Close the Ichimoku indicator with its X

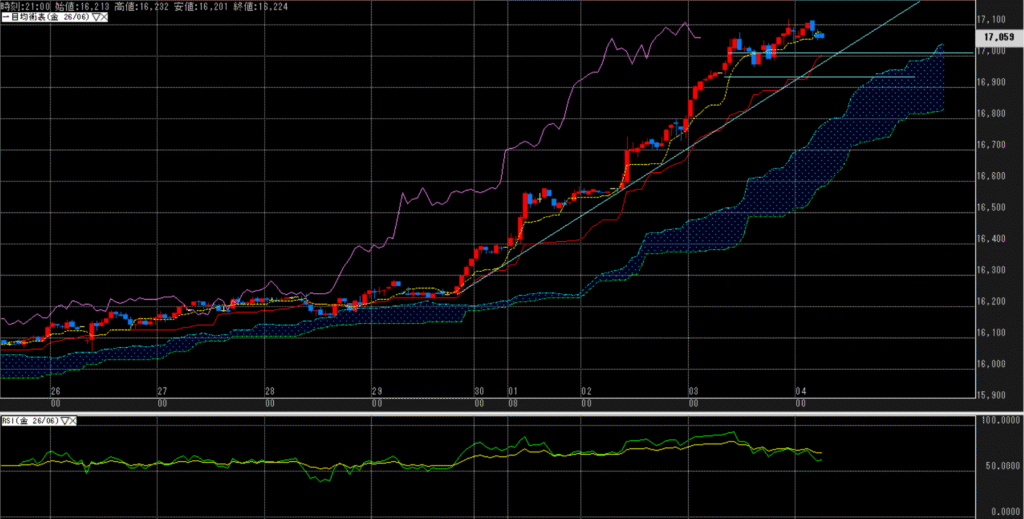click(x=104, y=19)
